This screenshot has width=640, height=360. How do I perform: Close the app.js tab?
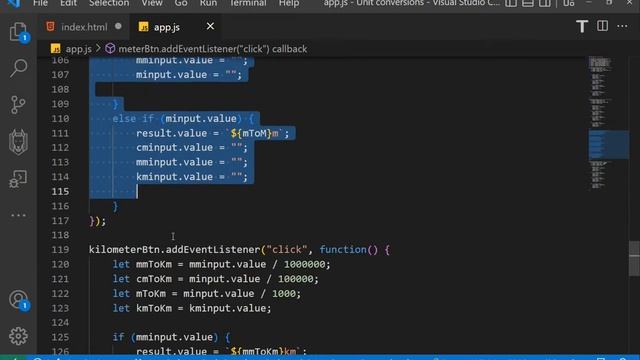(210, 27)
